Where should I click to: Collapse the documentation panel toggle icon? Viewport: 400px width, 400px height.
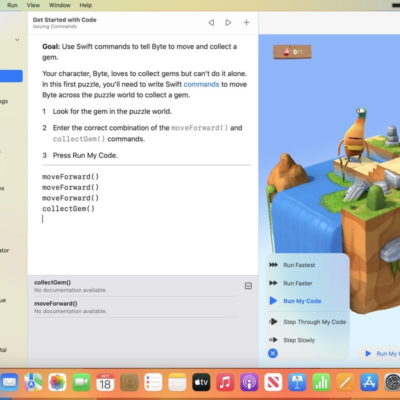click(x=248, y=286)
